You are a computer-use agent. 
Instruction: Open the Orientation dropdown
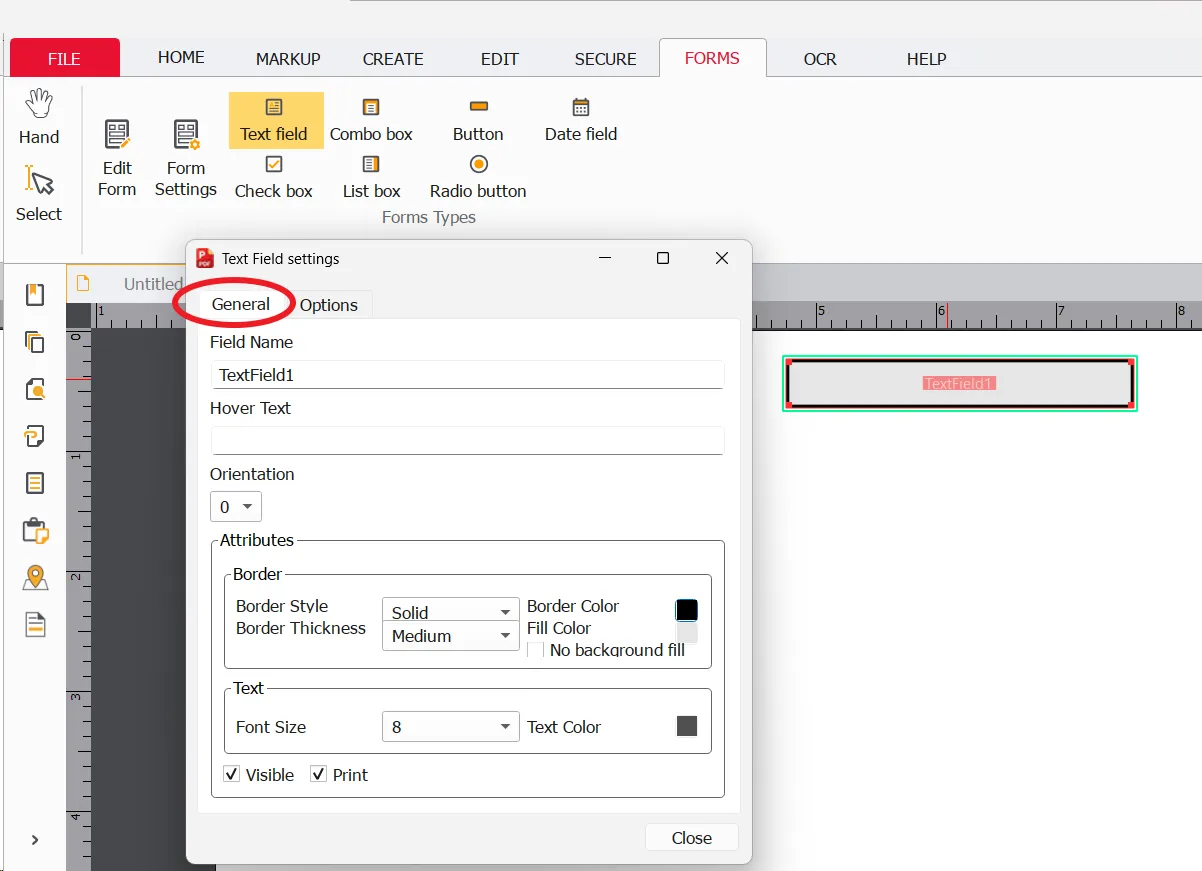tap(236, 506)
